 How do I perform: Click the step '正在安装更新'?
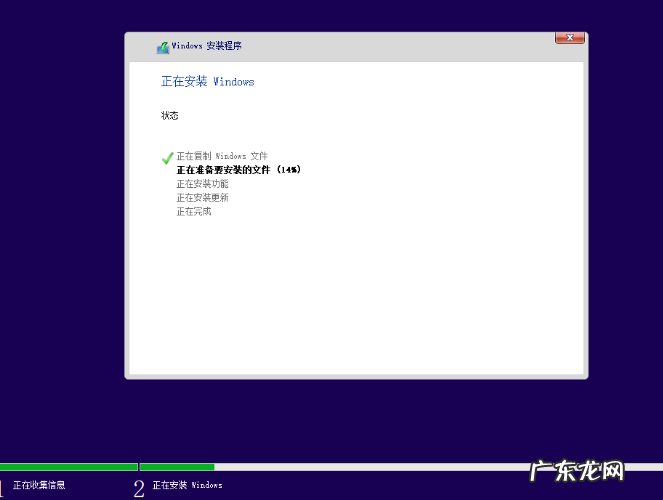tap(202, 198)
